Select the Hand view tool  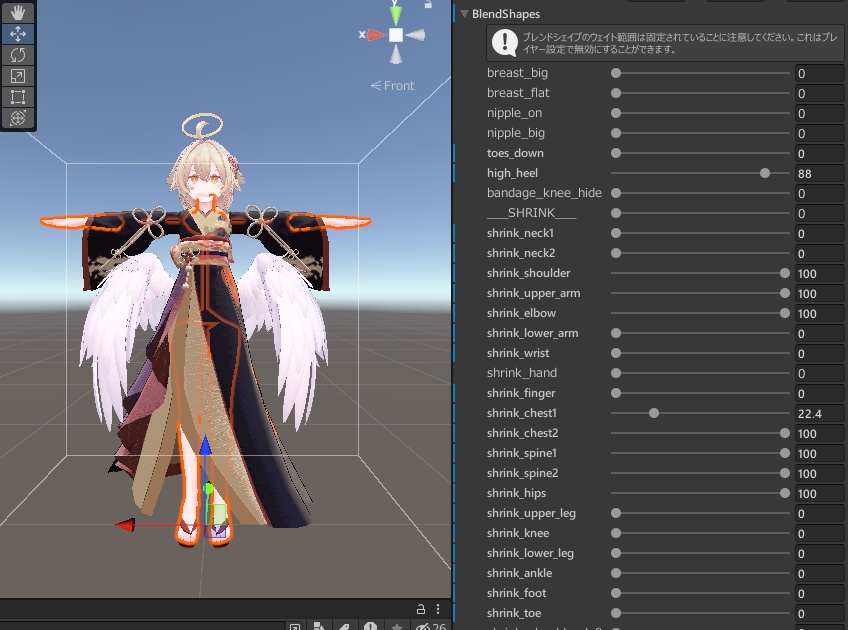tap(18, 12)
